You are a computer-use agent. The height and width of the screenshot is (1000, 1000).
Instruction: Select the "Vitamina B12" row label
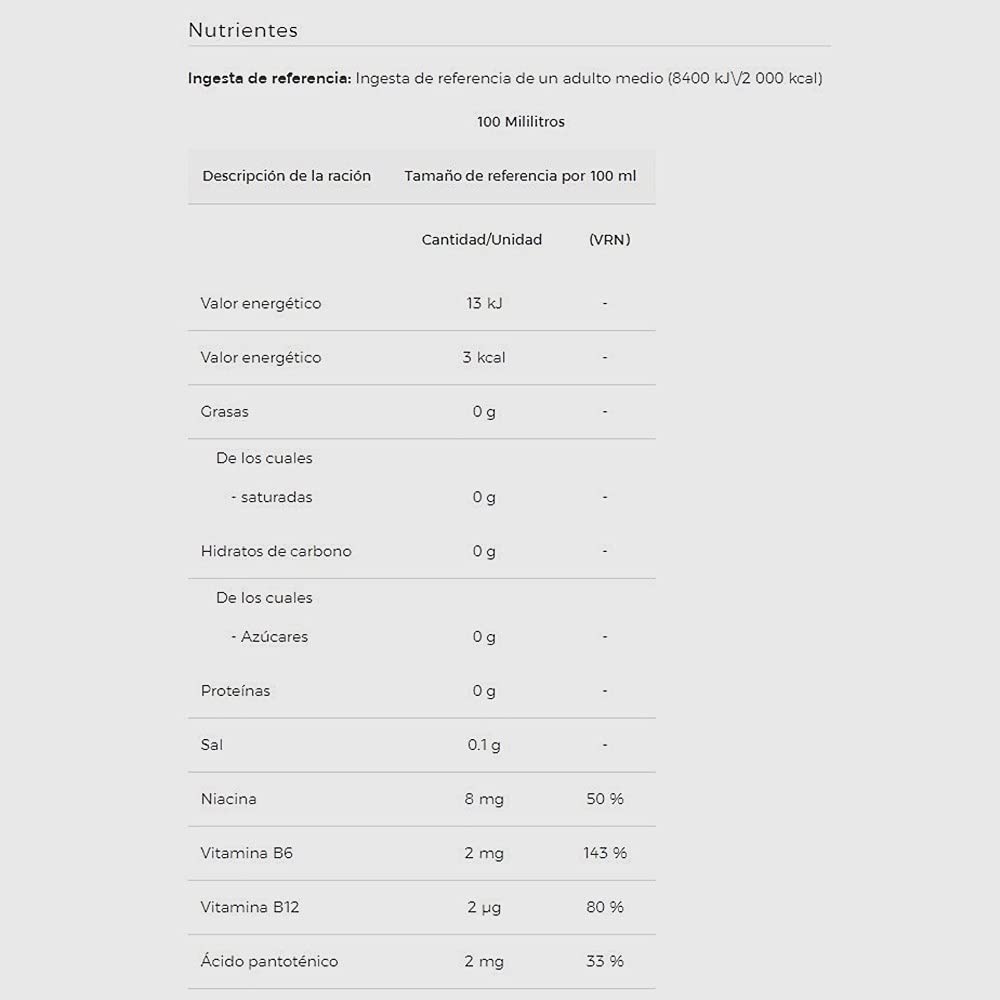pos(250,907)
